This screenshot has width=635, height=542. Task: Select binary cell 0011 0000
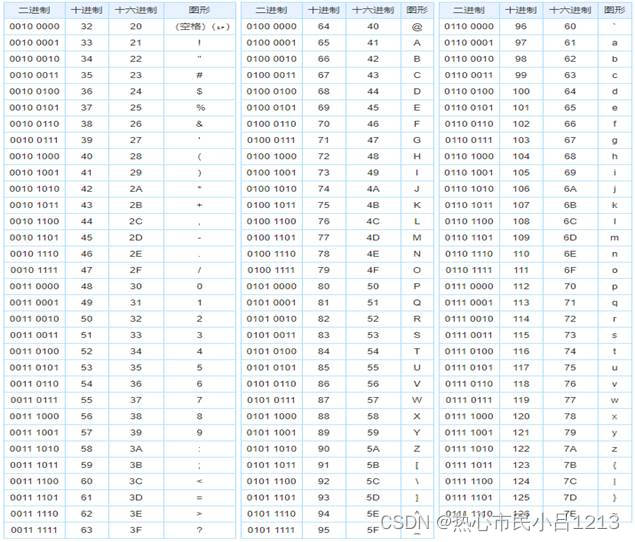pos(34,286)
